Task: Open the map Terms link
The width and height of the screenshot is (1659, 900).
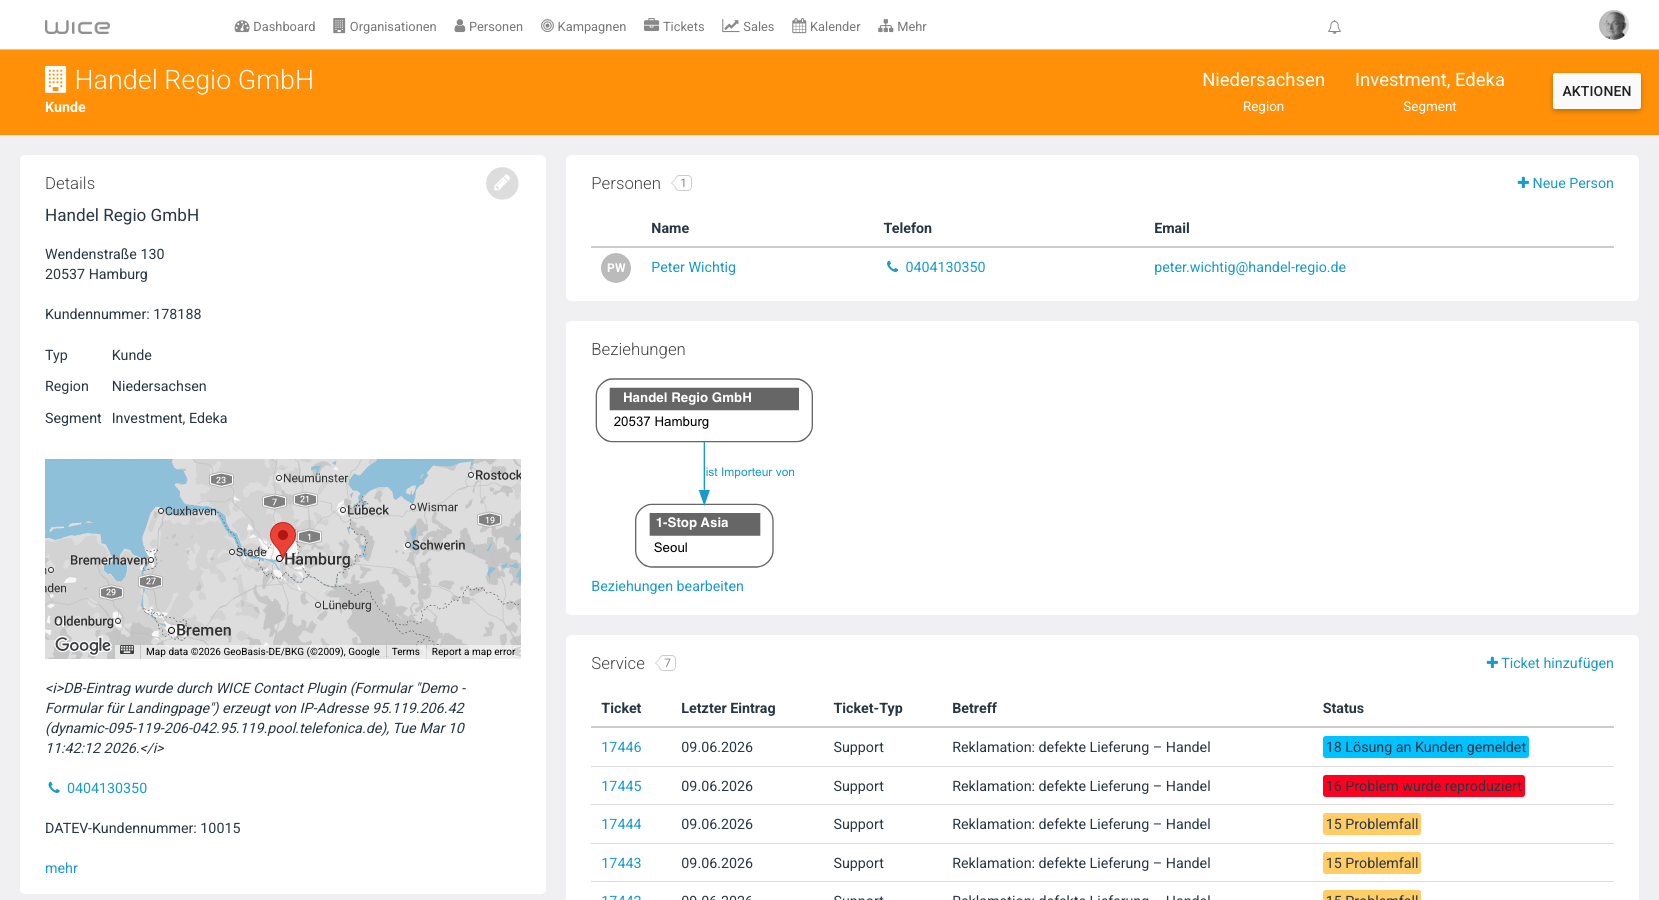Action: 406,652
